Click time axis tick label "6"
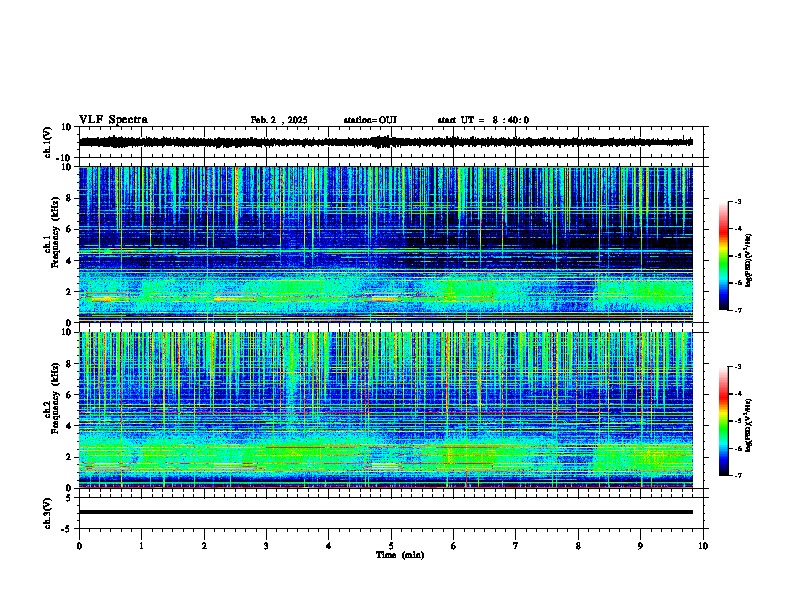Viewport: 792px width, 612px height. (x=454, y=546)
